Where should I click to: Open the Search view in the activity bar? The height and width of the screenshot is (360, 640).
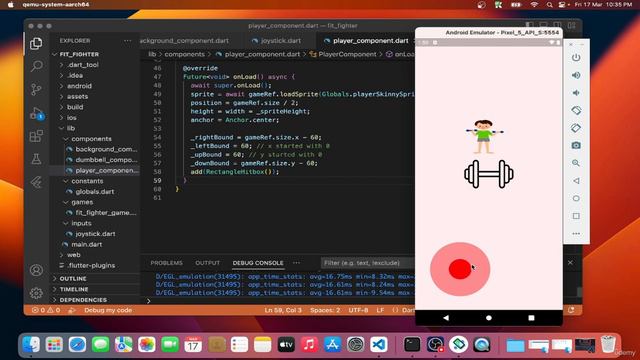pos(36,66)
